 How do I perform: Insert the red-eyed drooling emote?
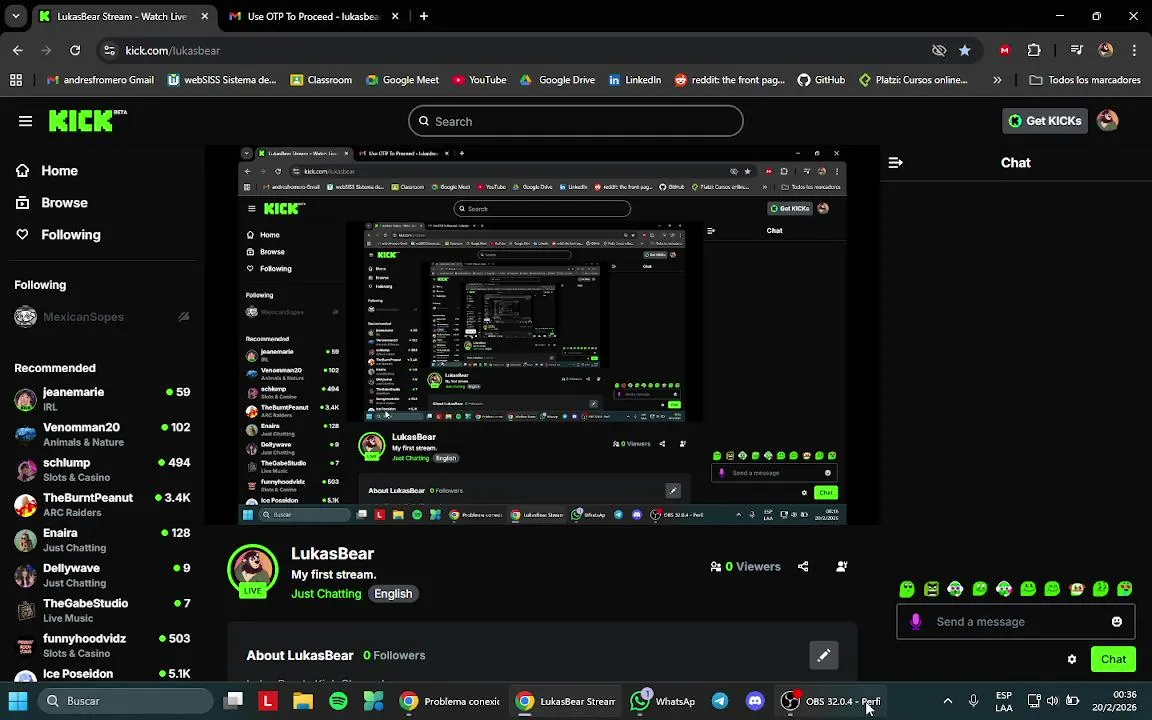click(1125, 588)
